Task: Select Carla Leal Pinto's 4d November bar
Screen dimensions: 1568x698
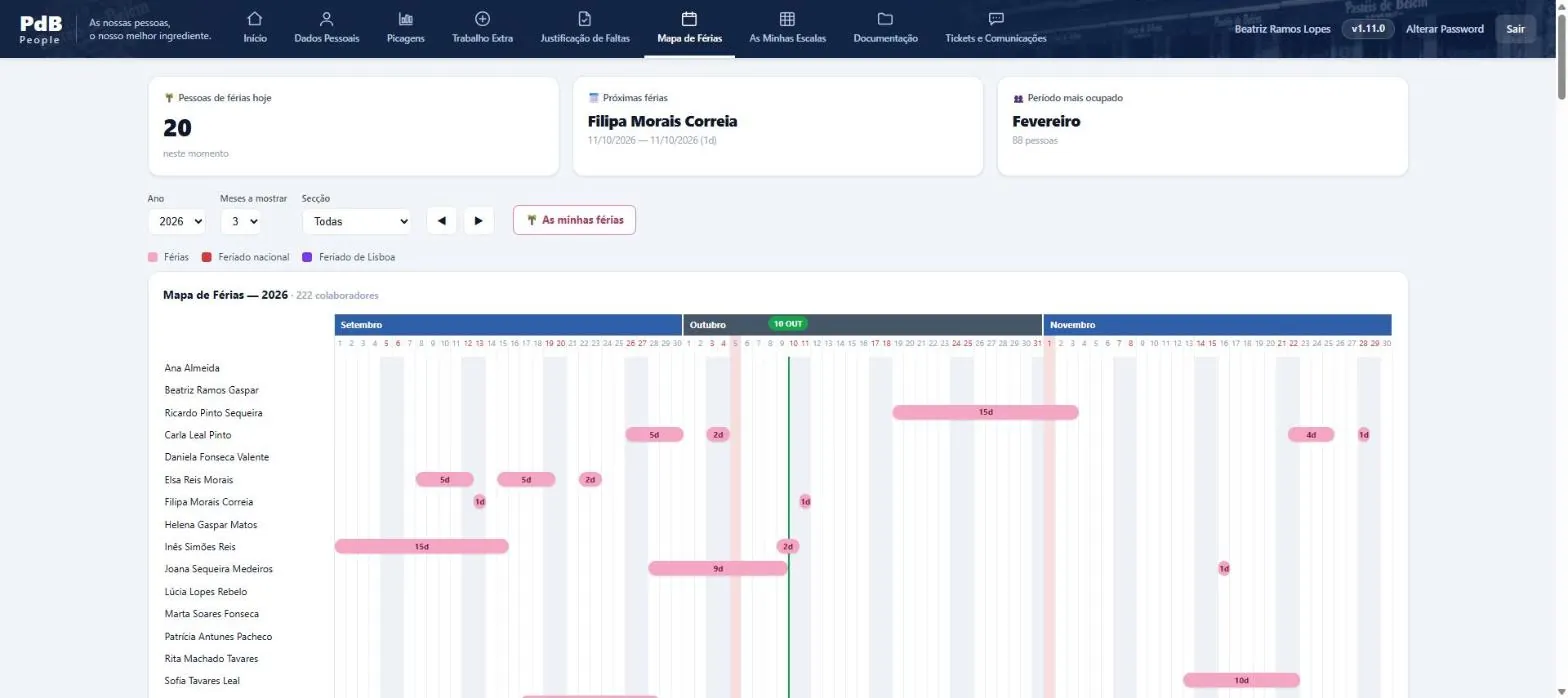Action: tap(1311, 434)
